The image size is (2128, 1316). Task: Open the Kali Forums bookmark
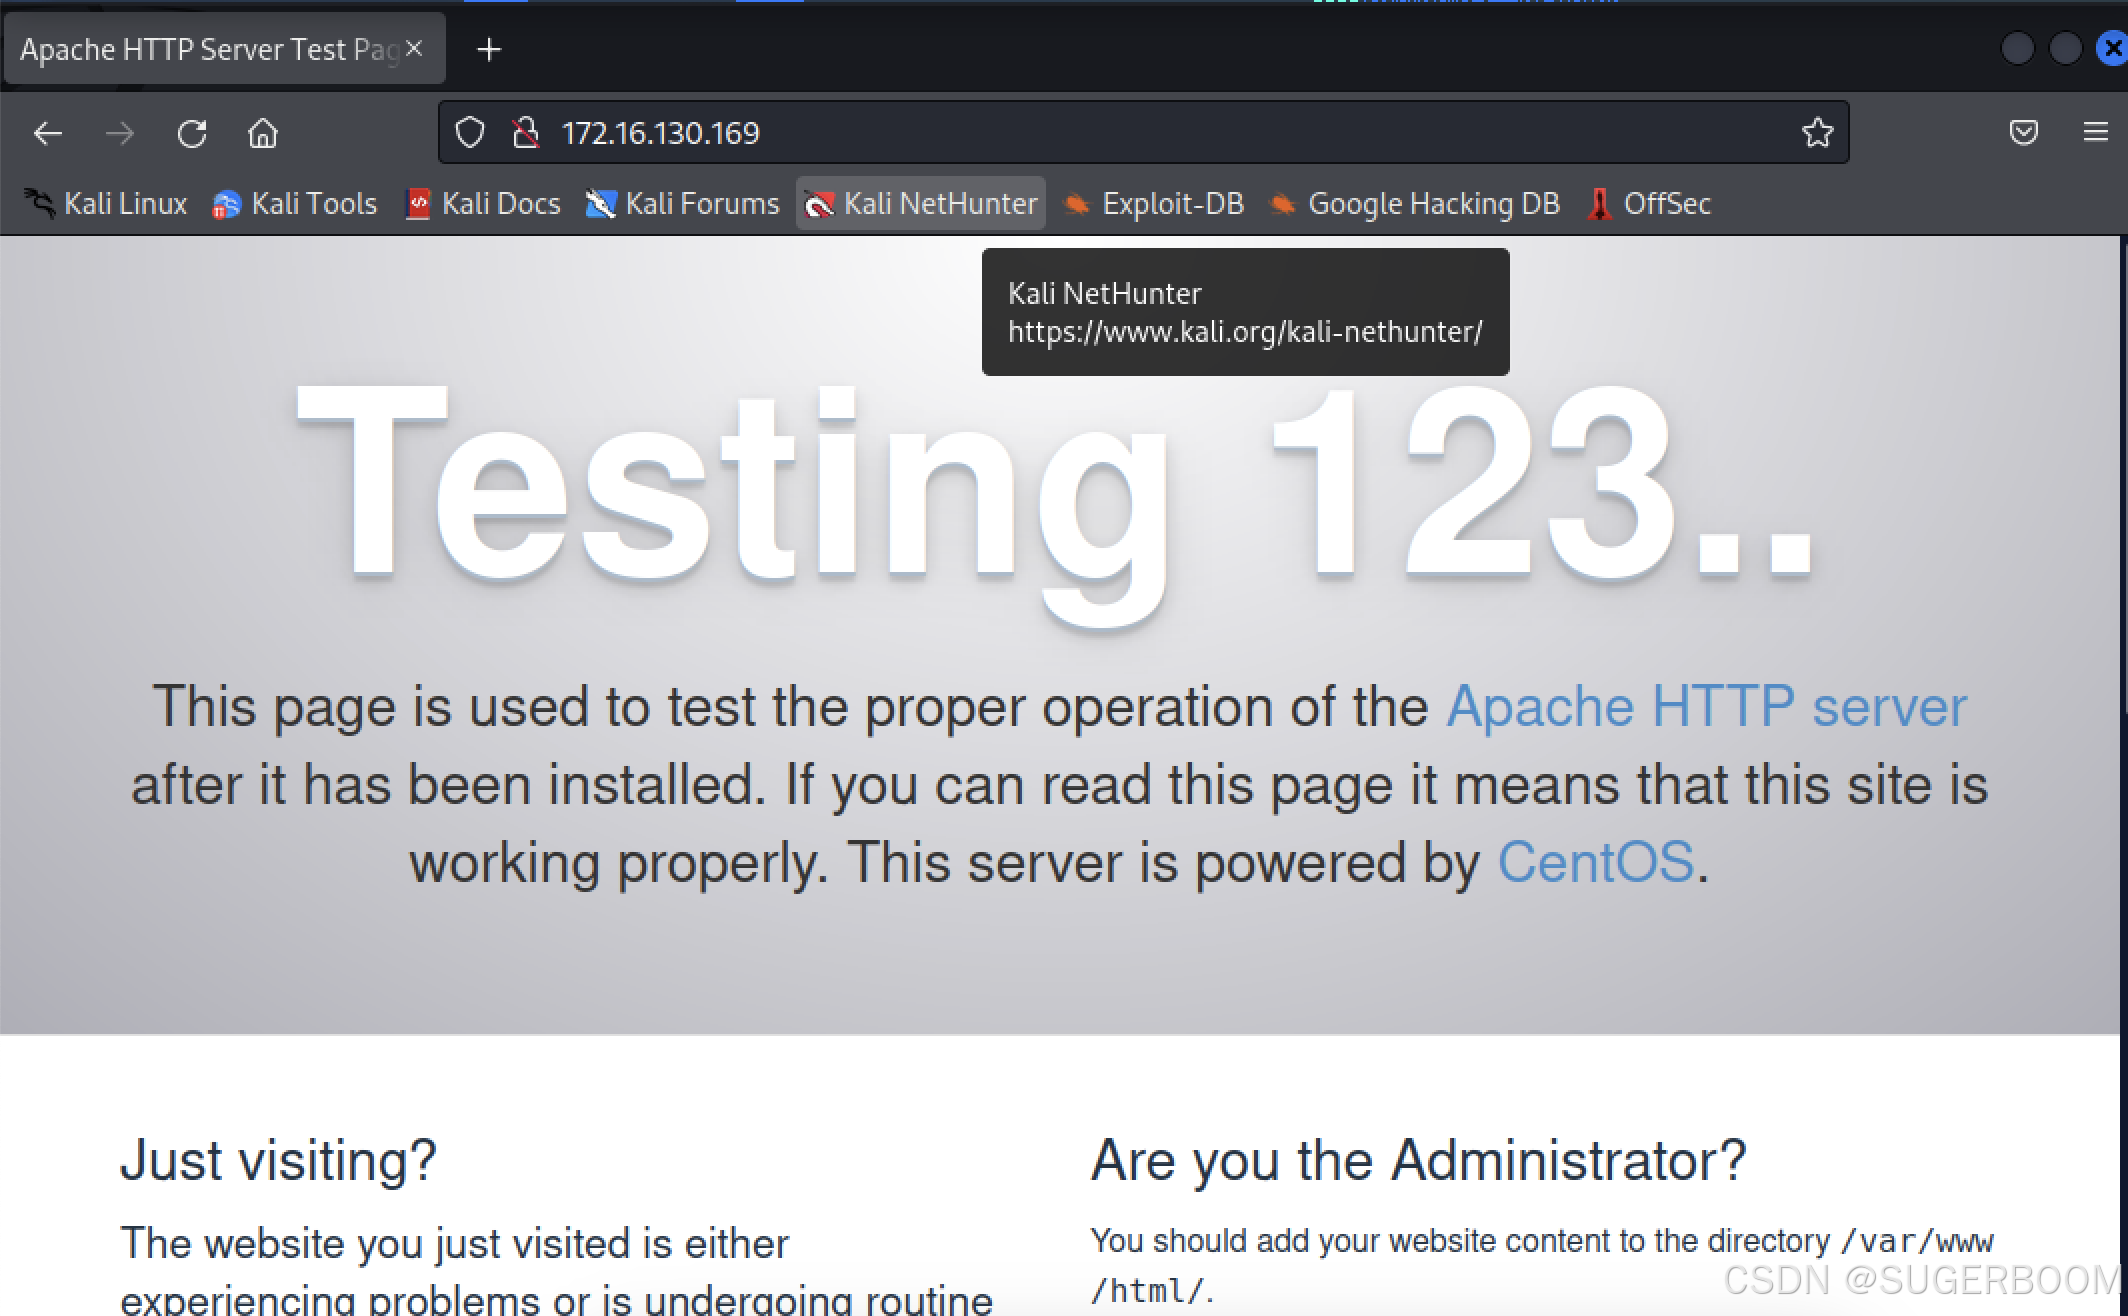point(682,204)
